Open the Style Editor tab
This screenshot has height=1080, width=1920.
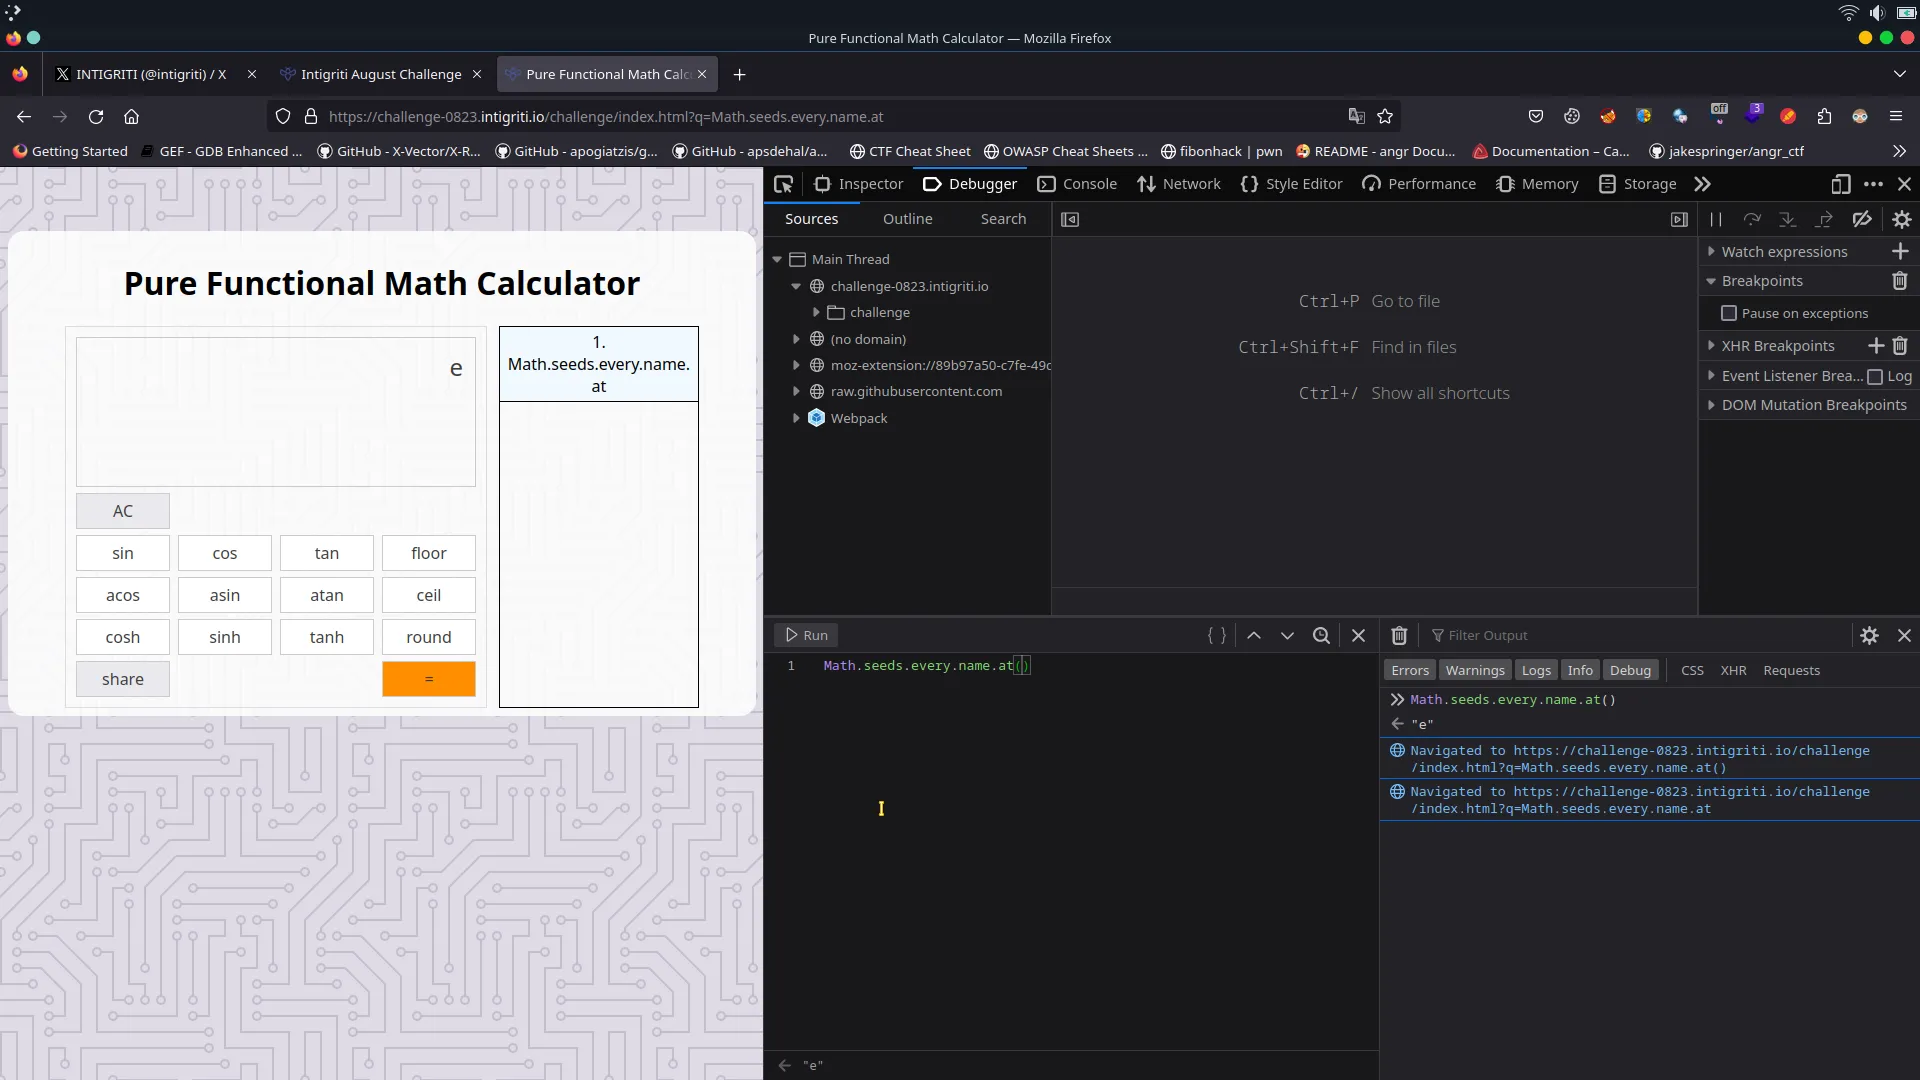click(x=1291, y=184)
